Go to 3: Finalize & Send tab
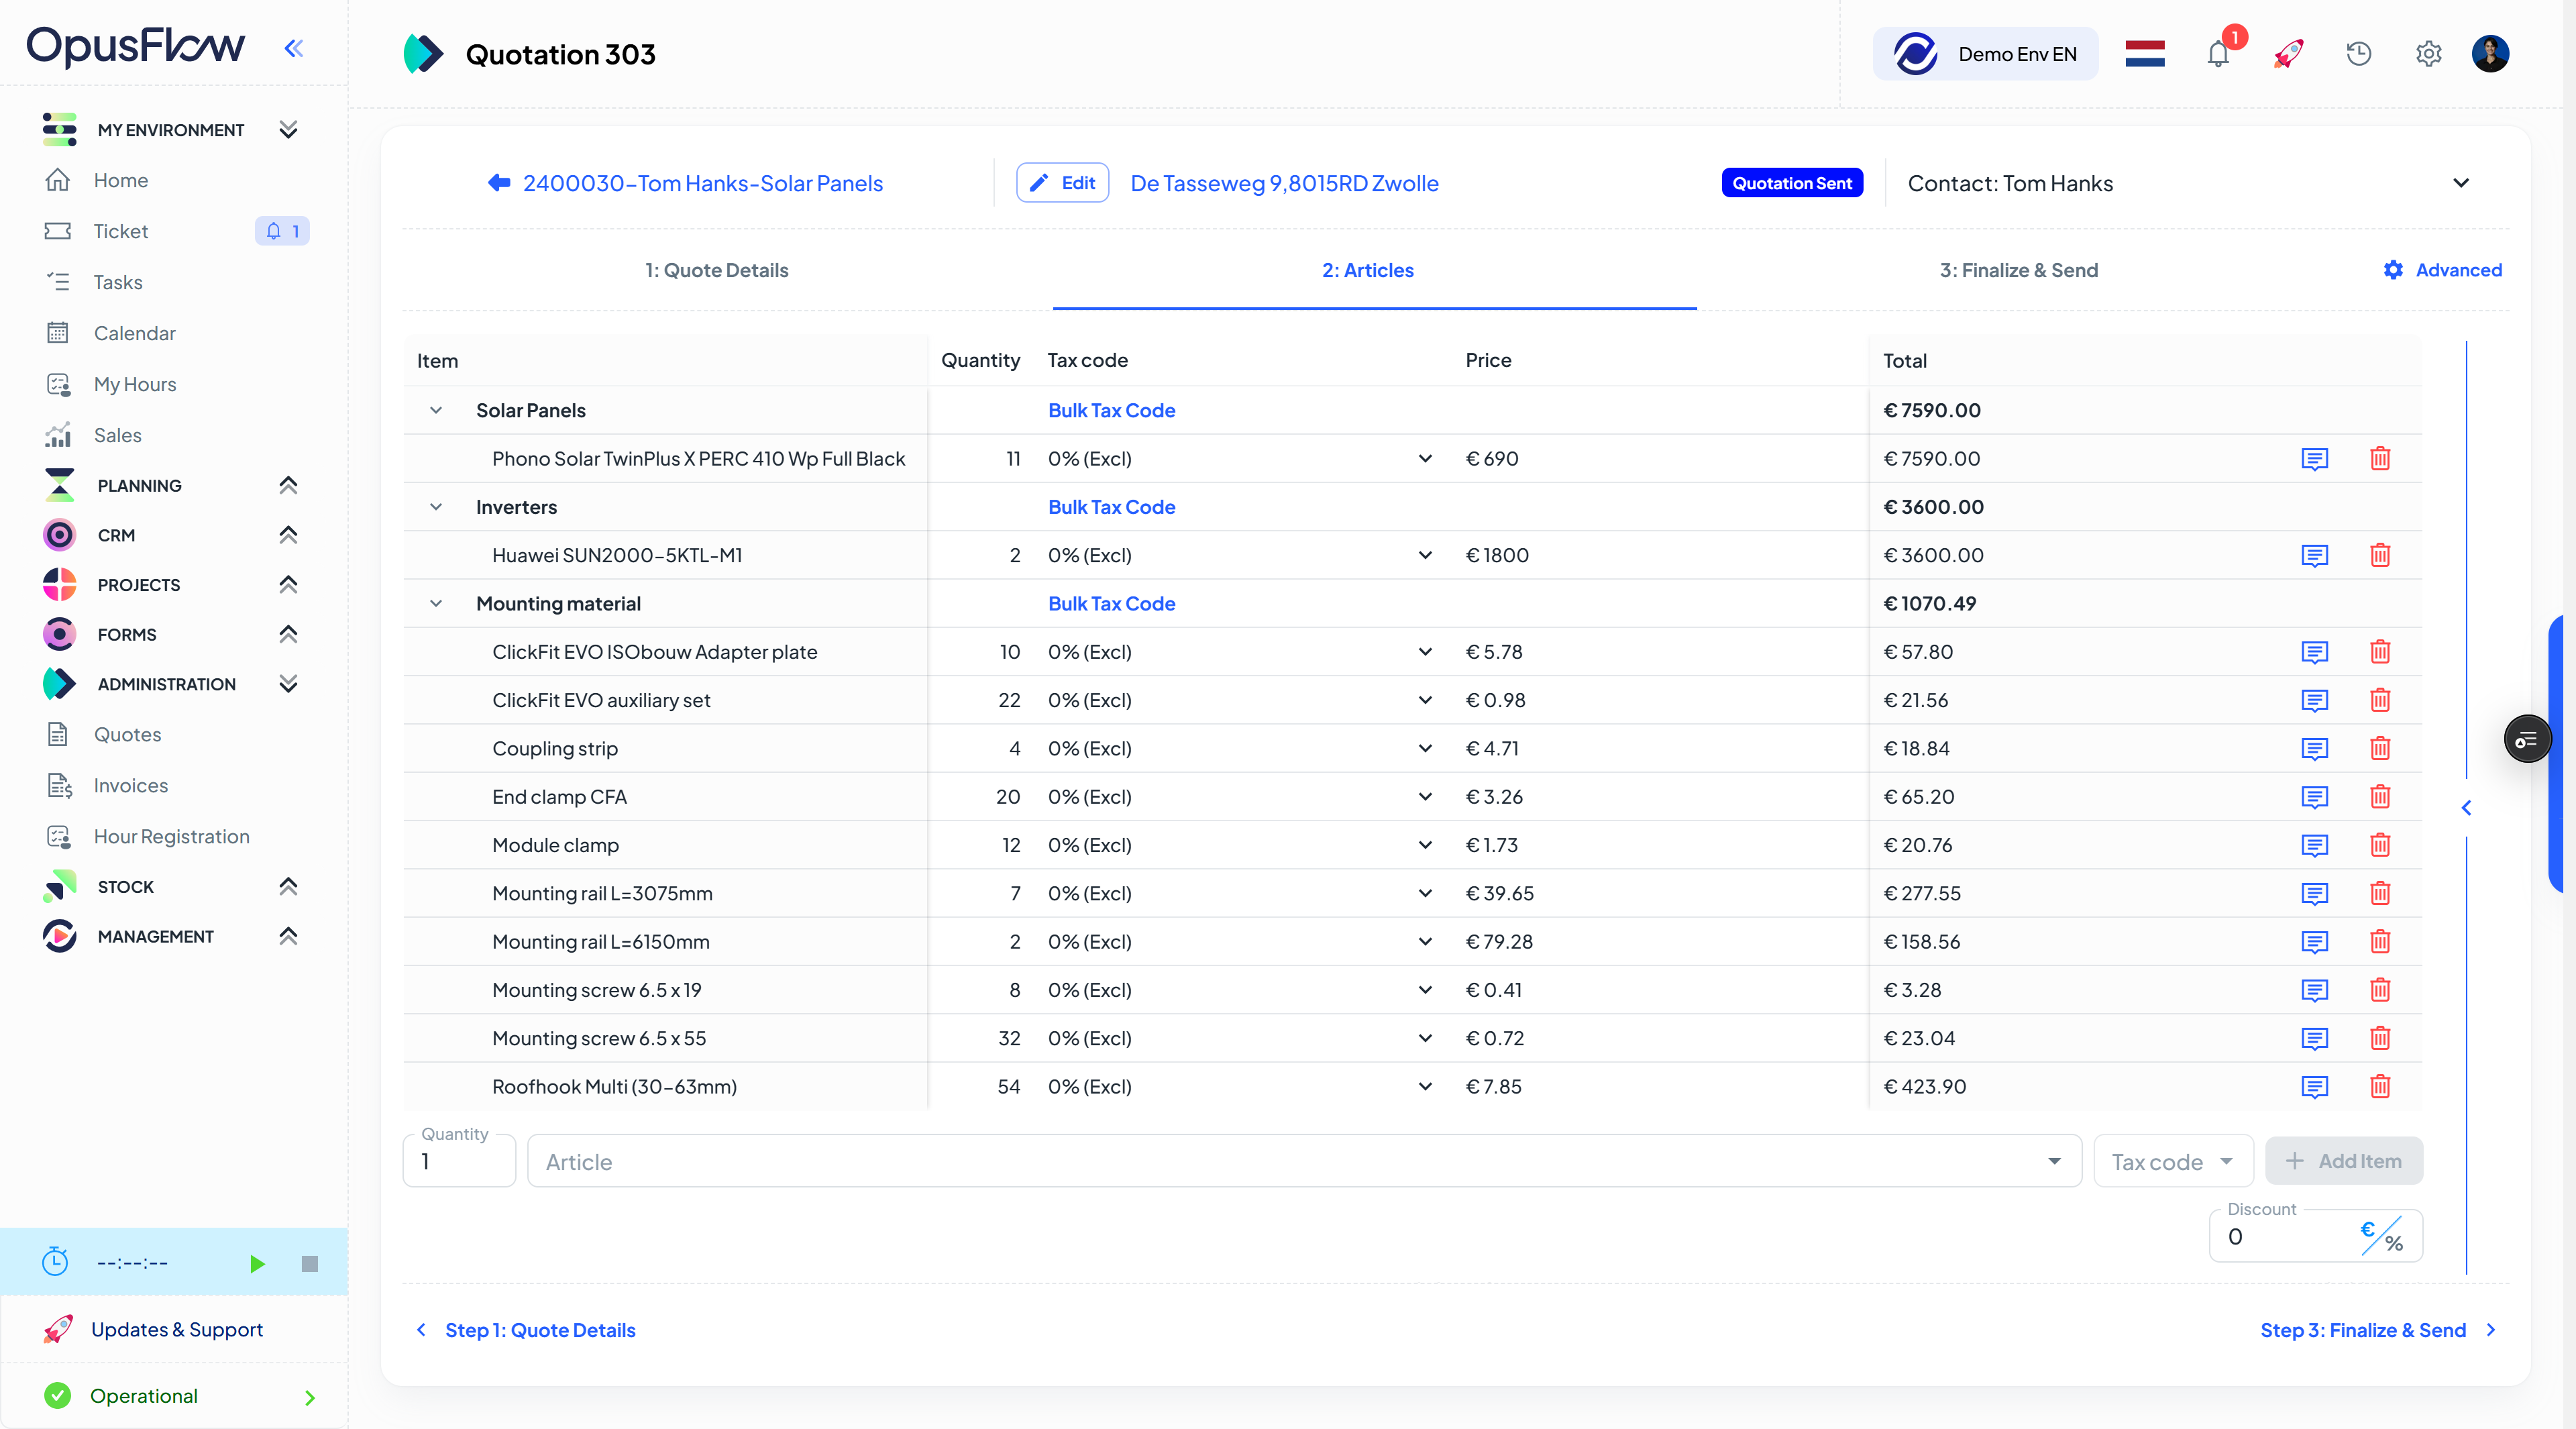This screenshot has height=1429, width=2576. click(x=2018, y=270)
